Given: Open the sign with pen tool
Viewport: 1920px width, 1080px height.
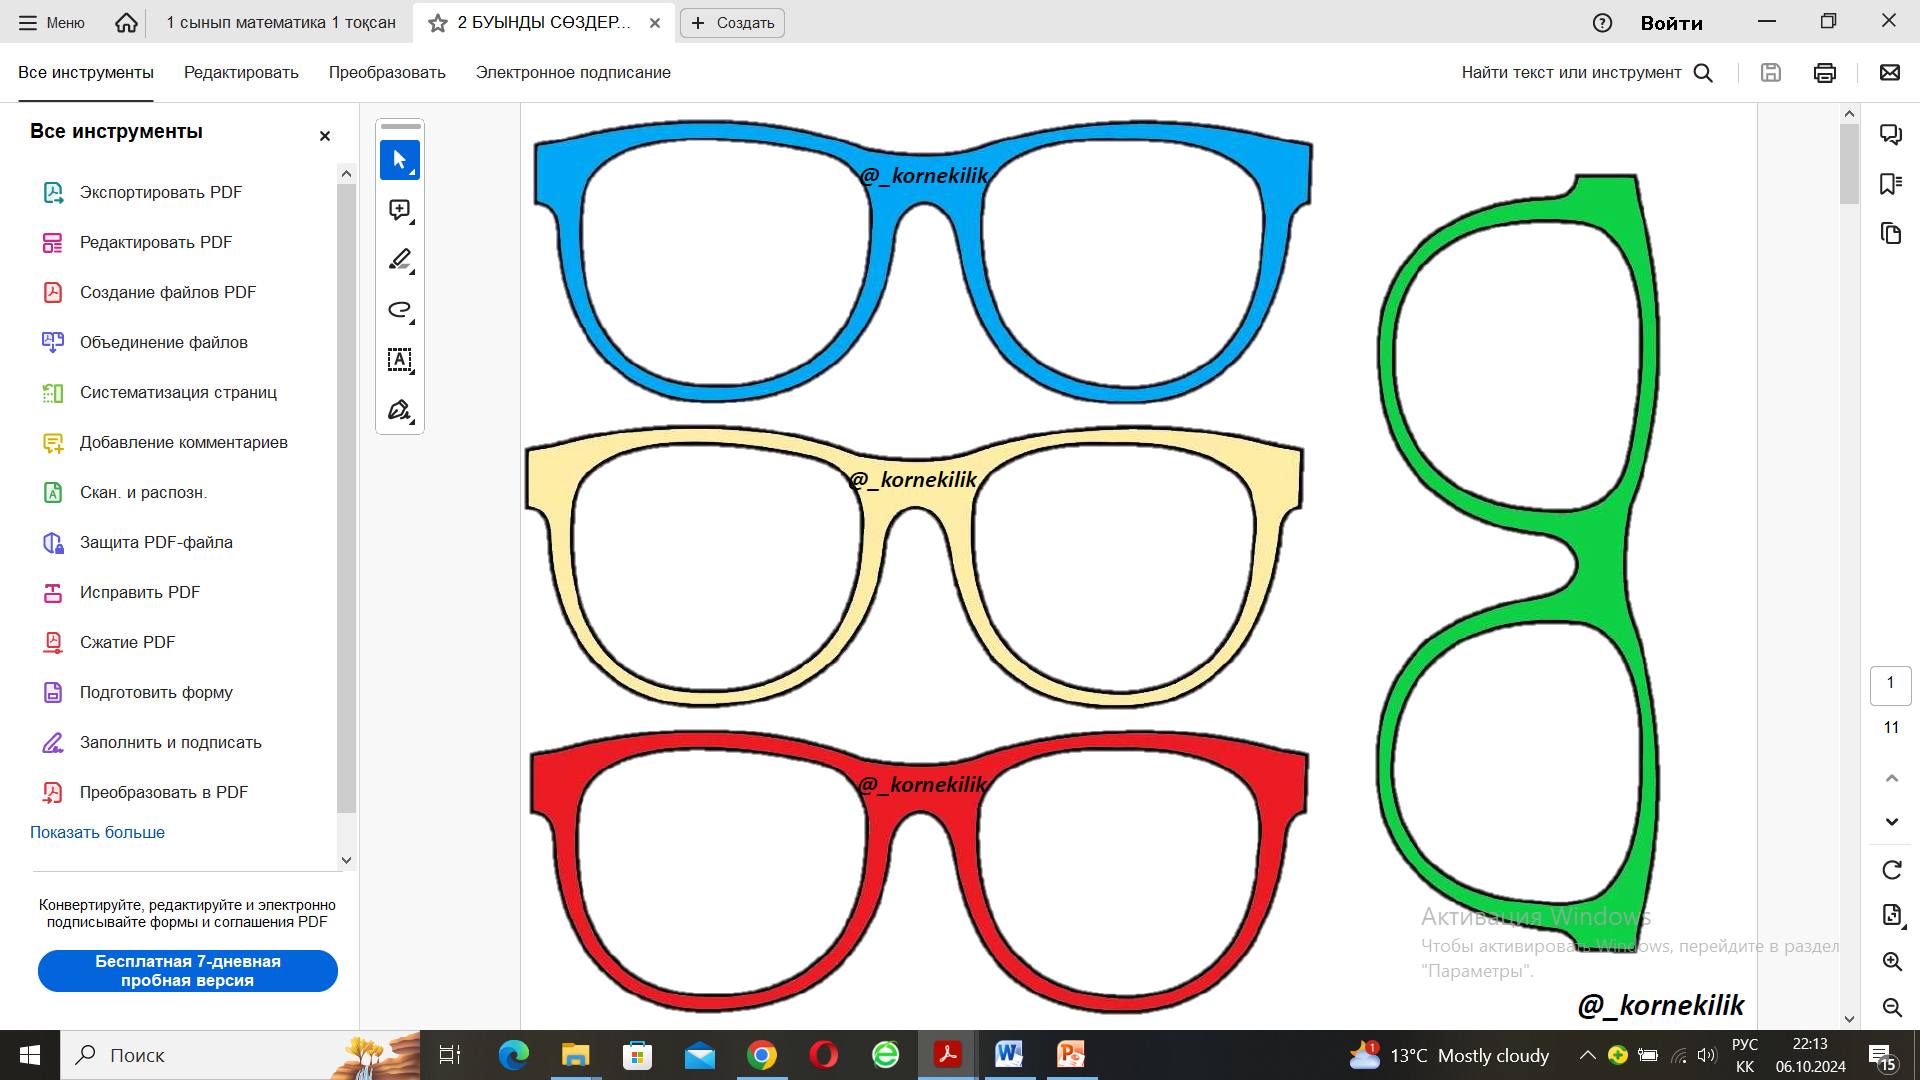Looking at the screenshot, I should click(399, 410).
